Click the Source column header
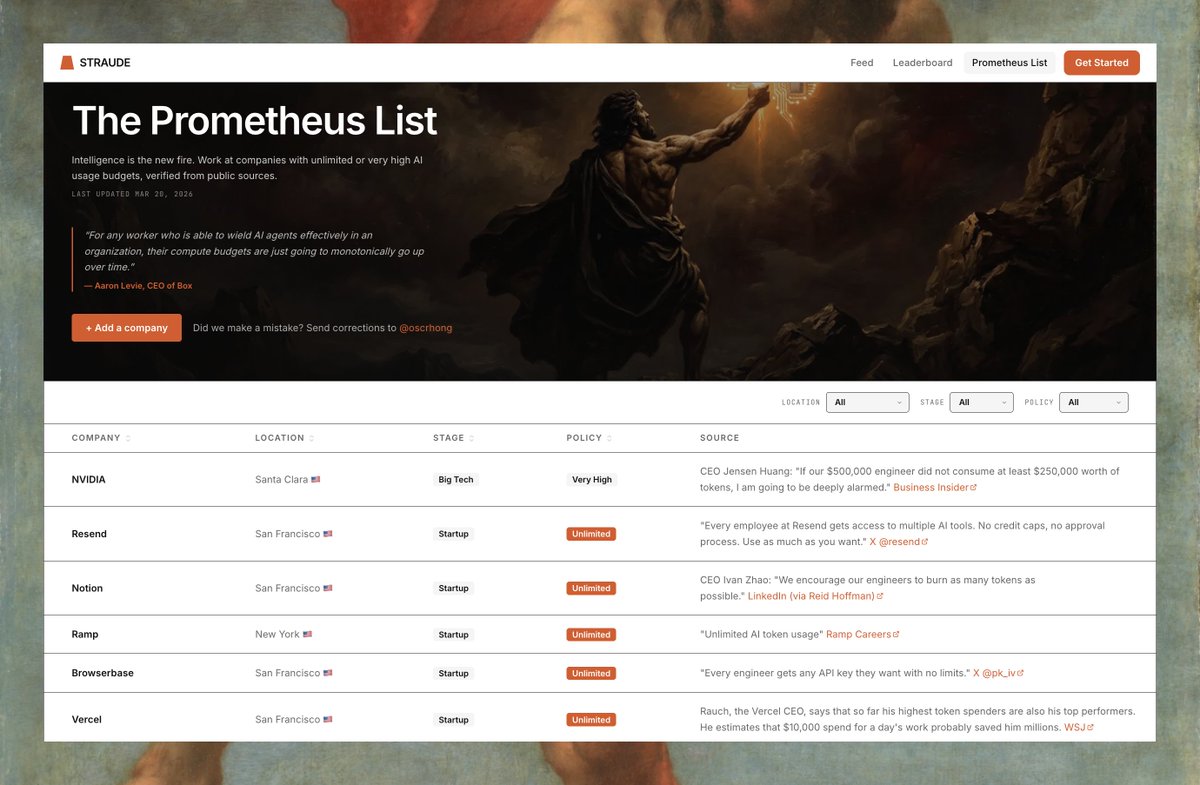1200x785 pixels. pos(720,438)
